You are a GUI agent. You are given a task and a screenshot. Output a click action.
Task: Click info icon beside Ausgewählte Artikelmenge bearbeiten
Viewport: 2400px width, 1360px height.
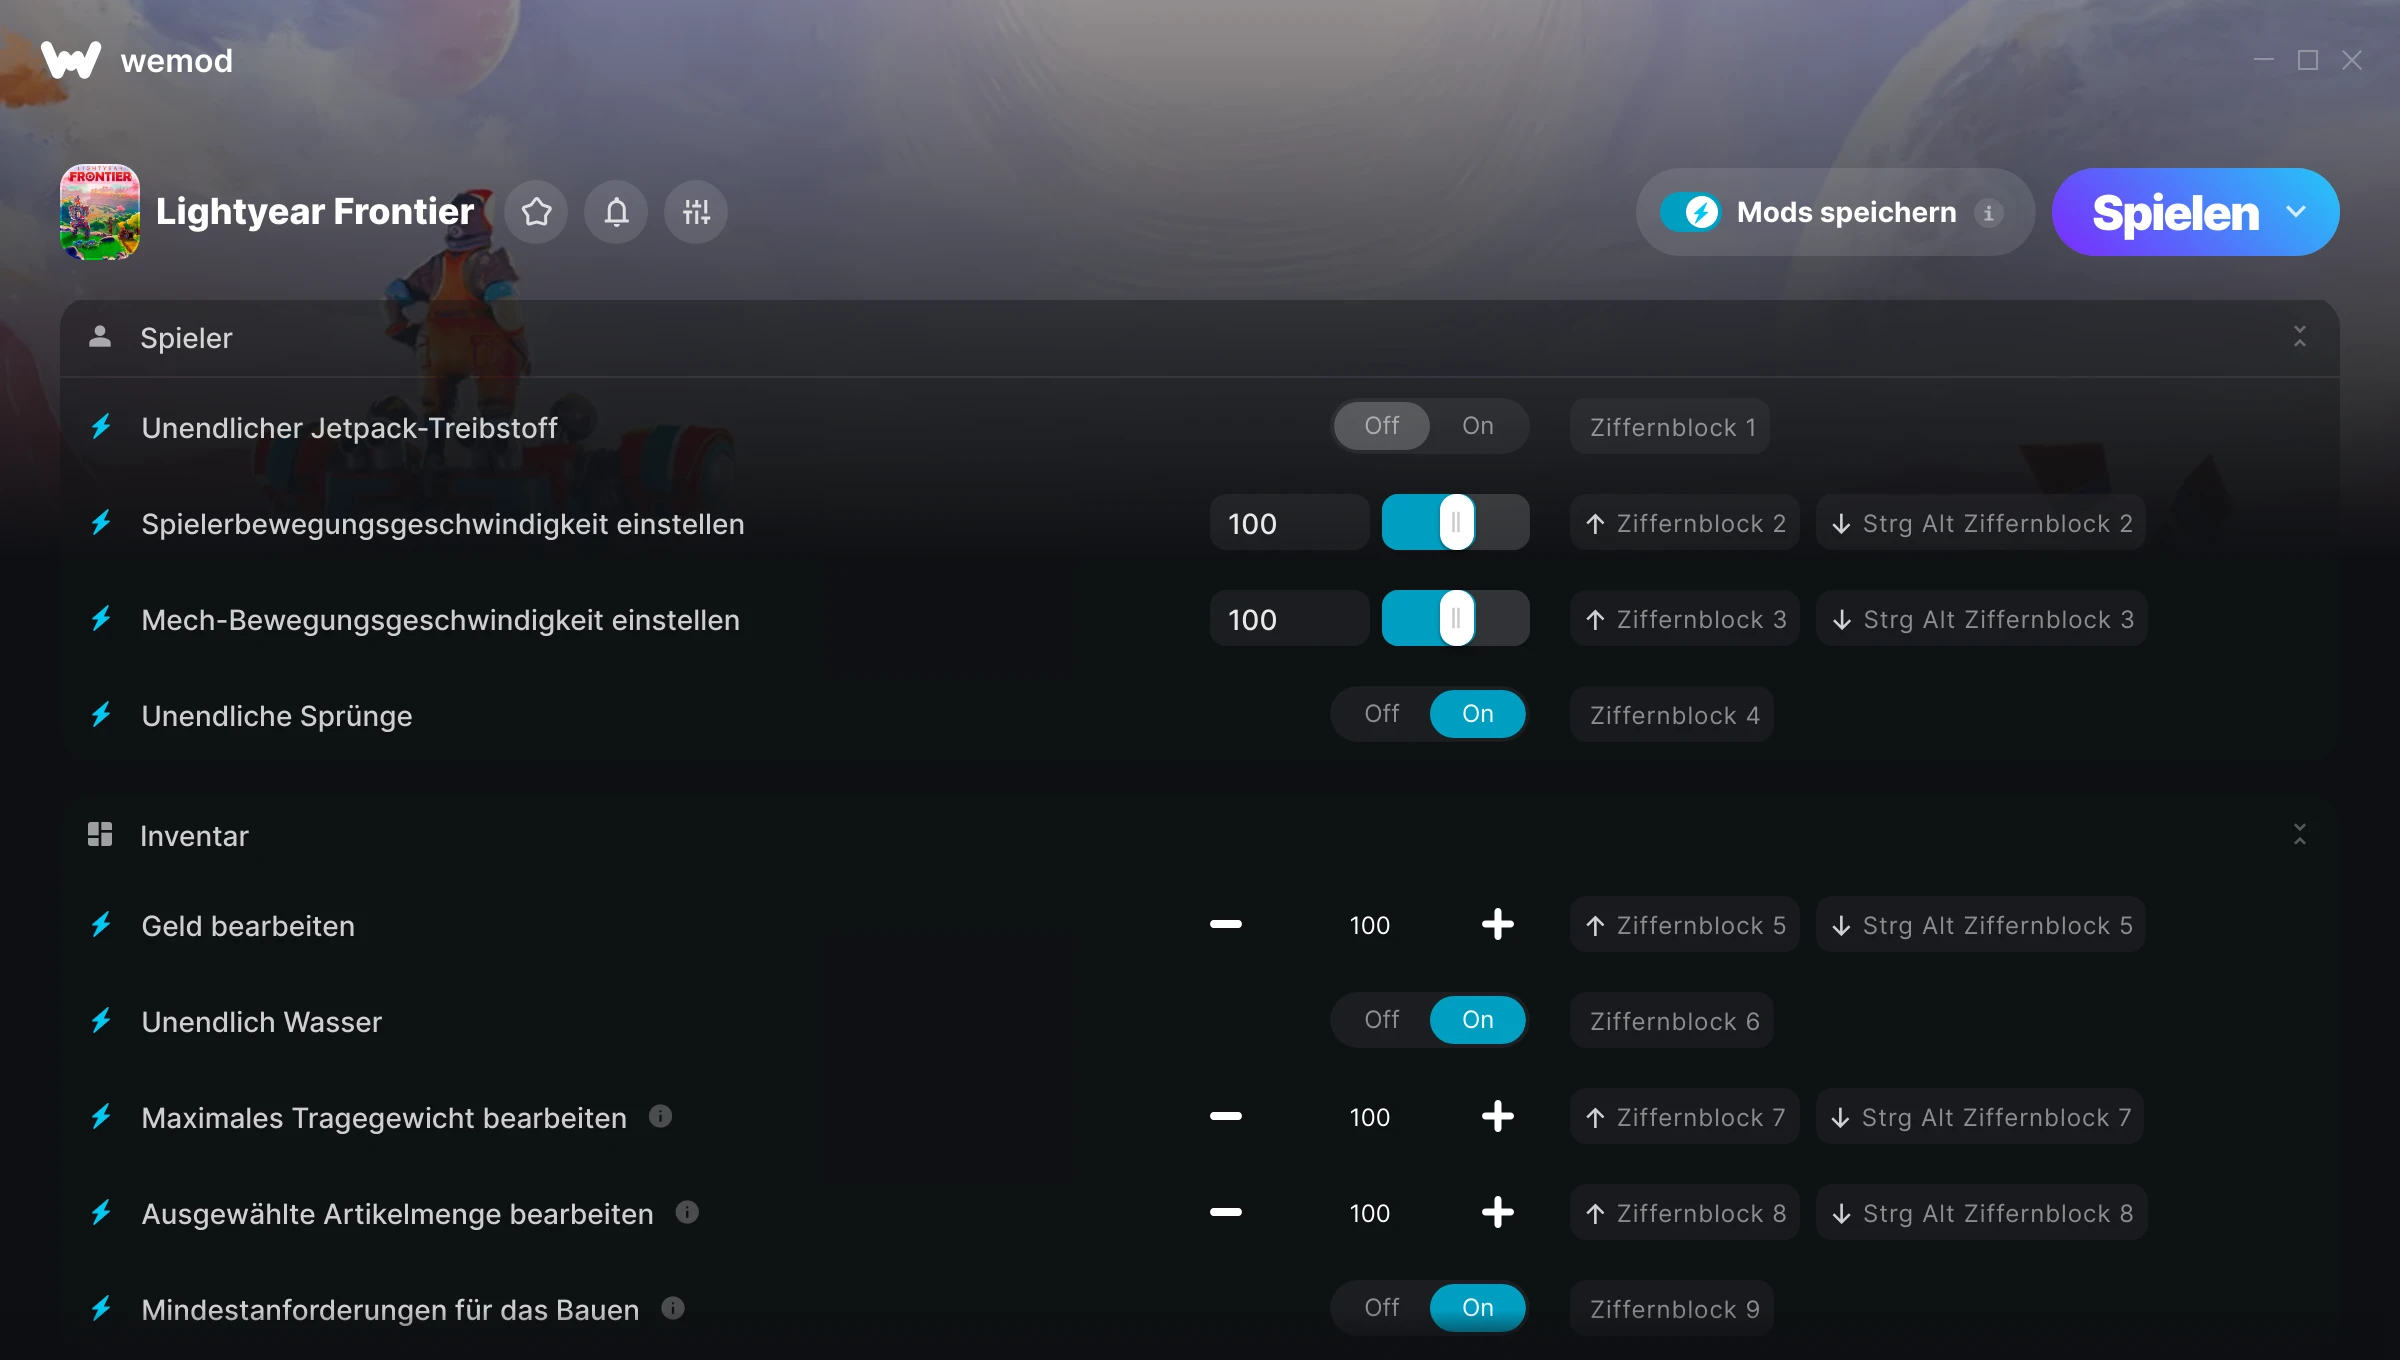coord(687,1213)
